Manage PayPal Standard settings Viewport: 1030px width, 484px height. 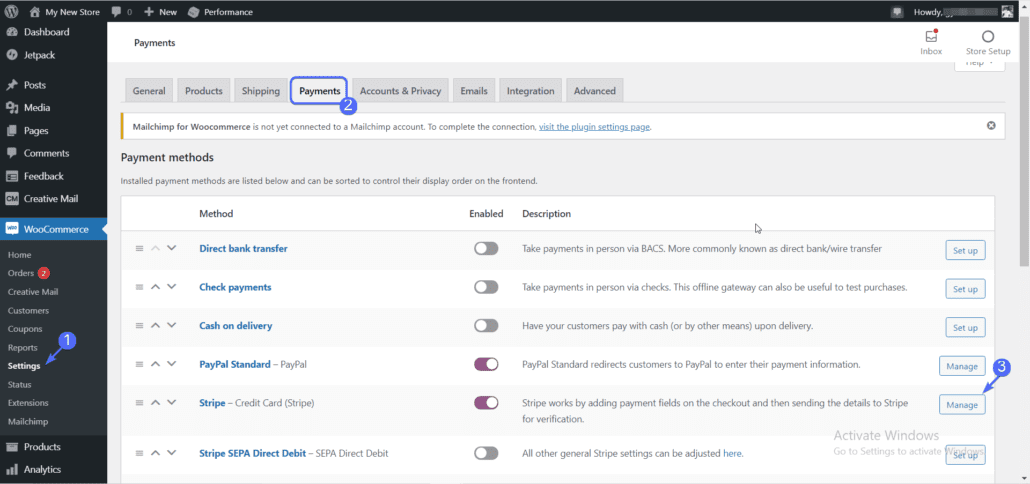tap(962, 365)
